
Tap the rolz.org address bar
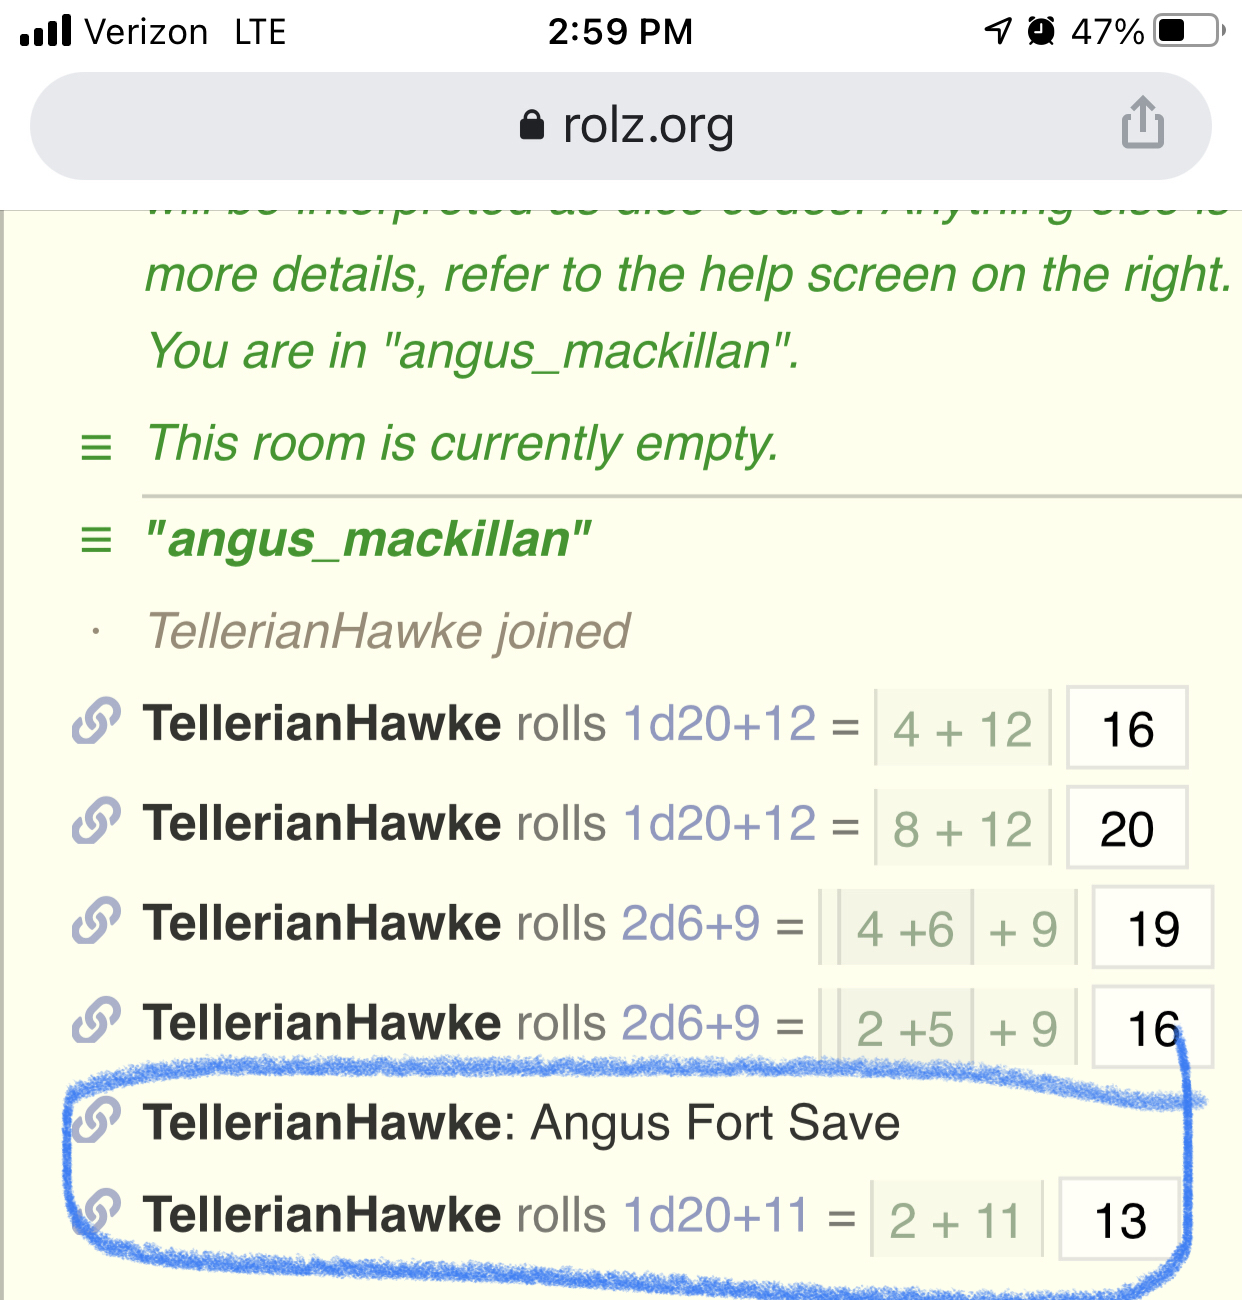pyautogui.click(x=620, y=126)
